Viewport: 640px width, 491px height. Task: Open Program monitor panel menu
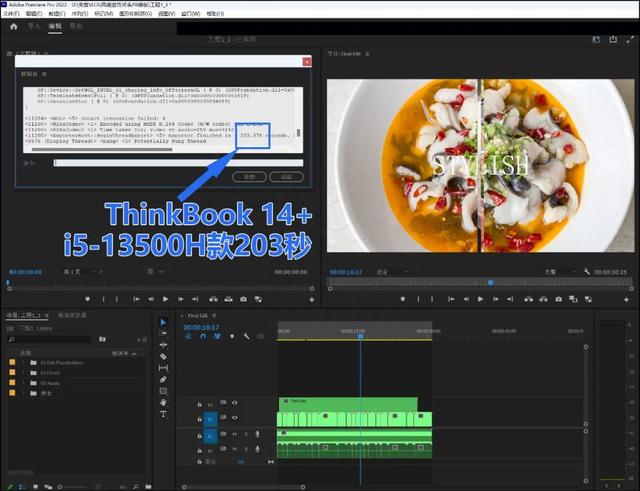tap(367, 53)
